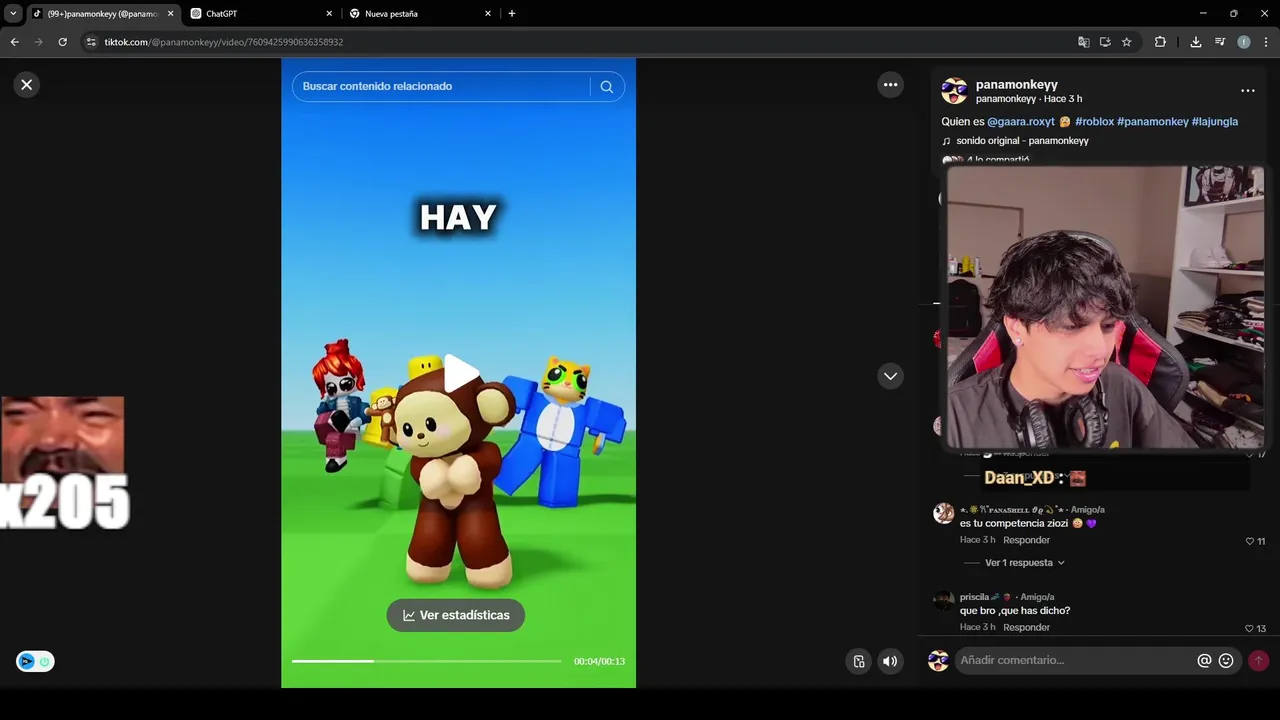Screen dimensions: 1280x720
Task: Open panamonkeyy username link
Action: tap(1016, 85)
